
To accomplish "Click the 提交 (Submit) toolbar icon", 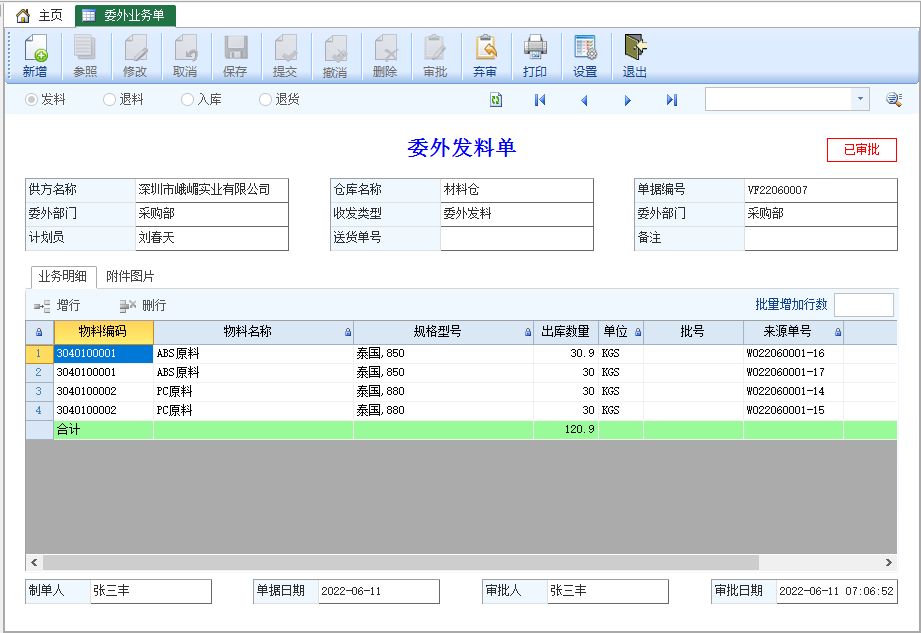I will pos(285,55).
